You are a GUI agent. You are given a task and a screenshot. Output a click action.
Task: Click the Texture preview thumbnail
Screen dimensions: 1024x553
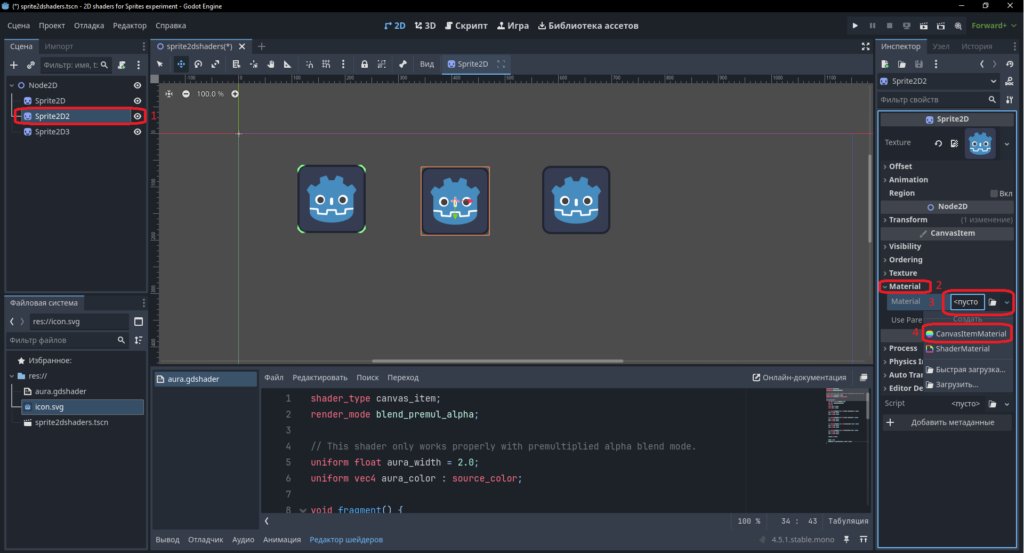click(980, 143)
